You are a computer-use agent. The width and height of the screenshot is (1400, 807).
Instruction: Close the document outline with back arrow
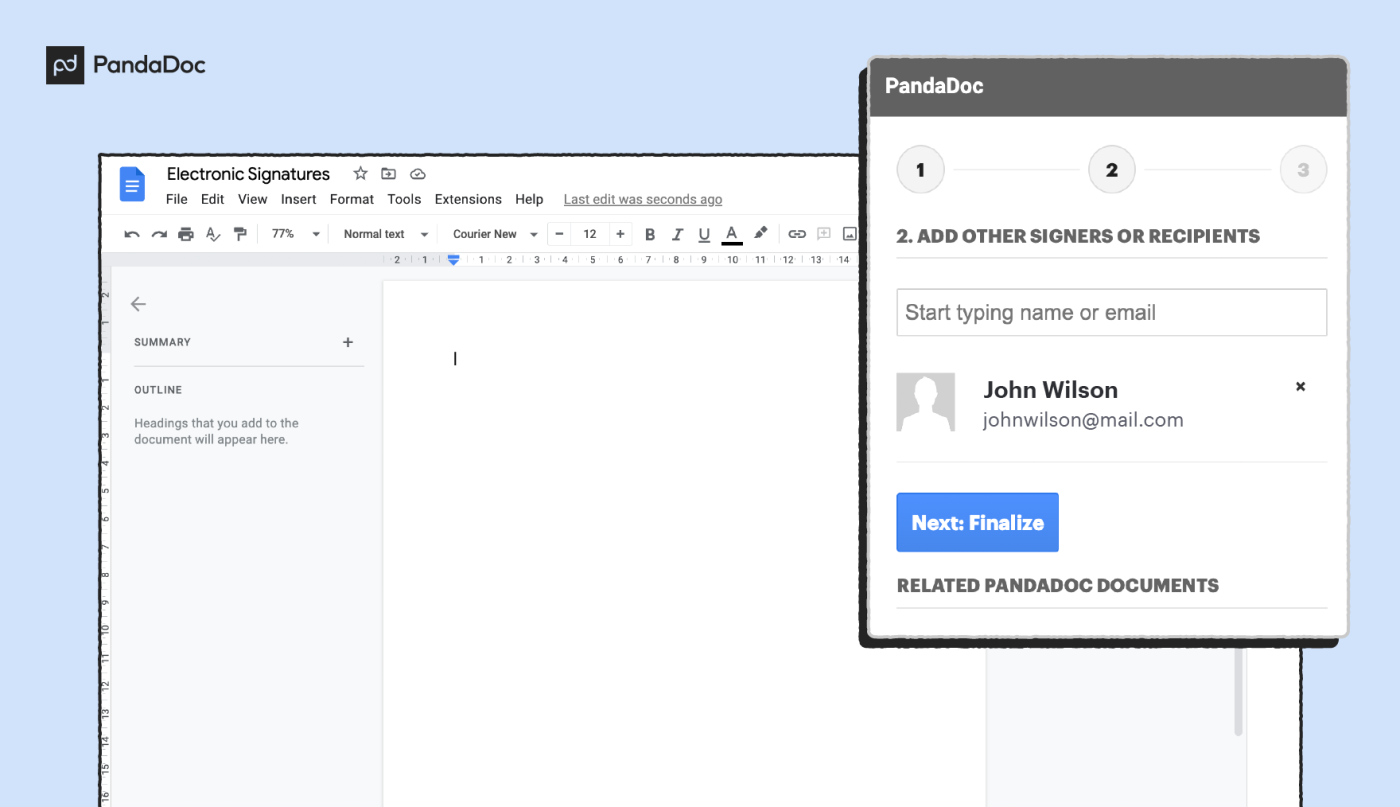click(x=138, y=304)
